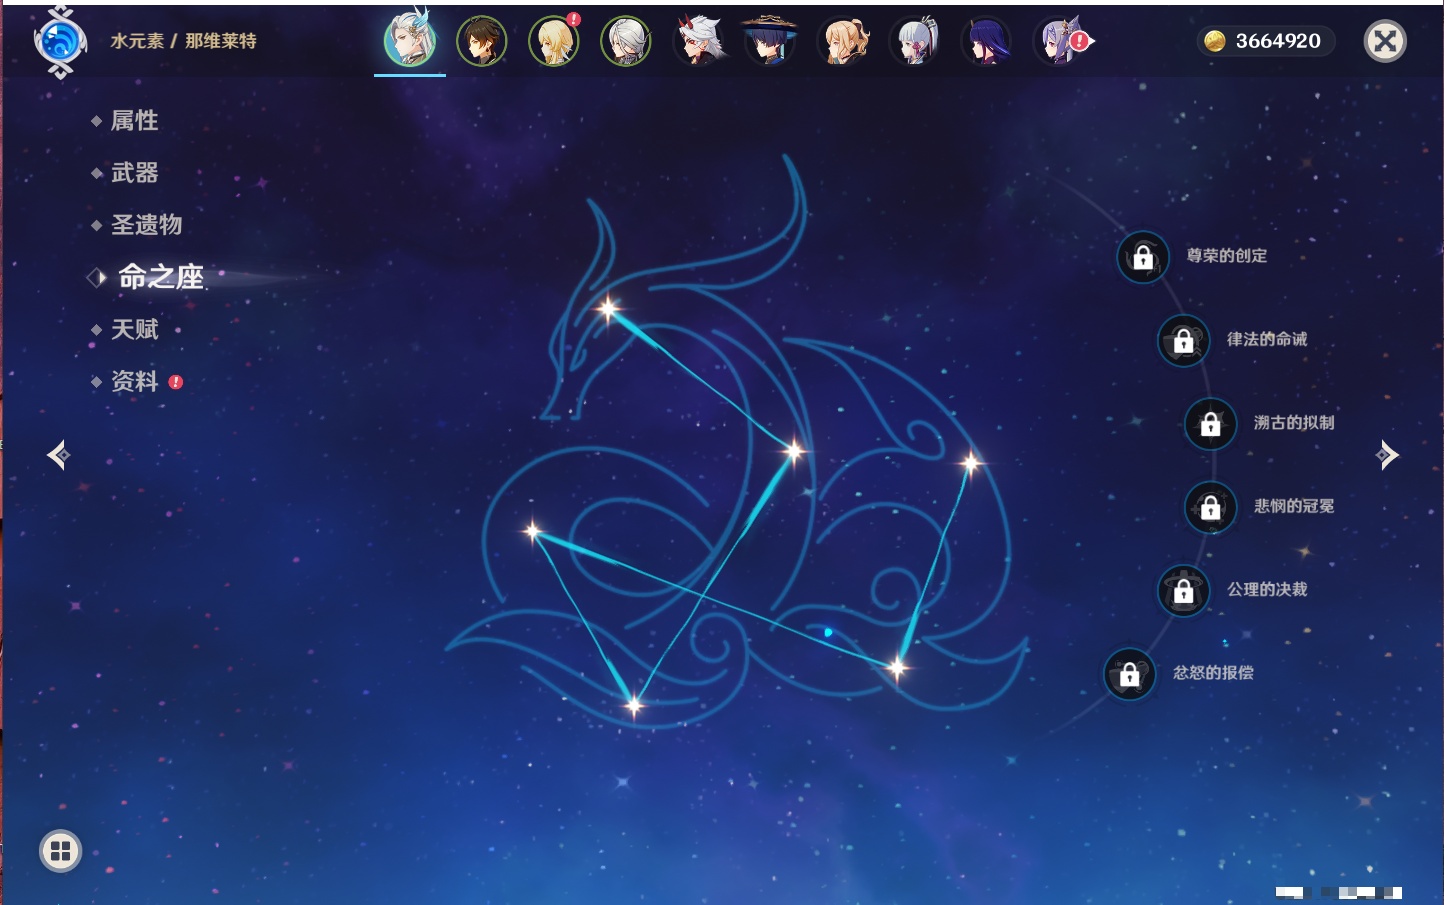This screenshot has height=905, width=1444.
Task: Open the 武器 weapon menu
Action: click(134, 173)
